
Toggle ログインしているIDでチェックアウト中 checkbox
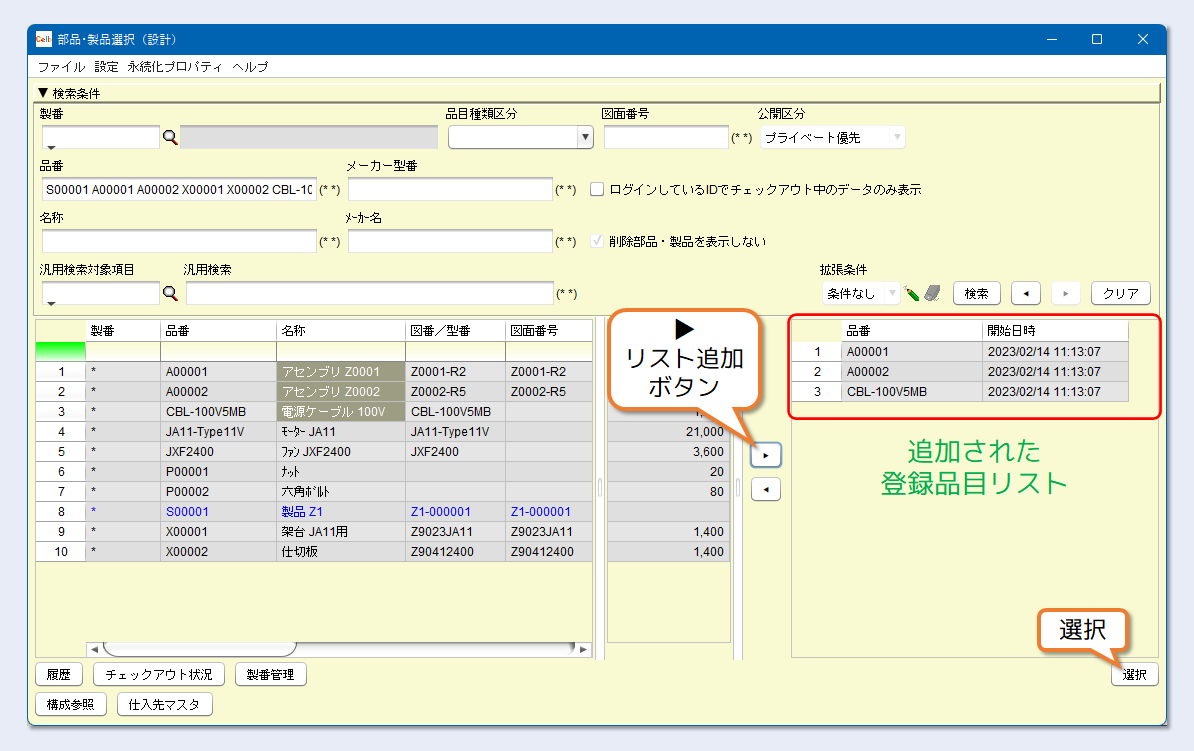coord(598,190)
